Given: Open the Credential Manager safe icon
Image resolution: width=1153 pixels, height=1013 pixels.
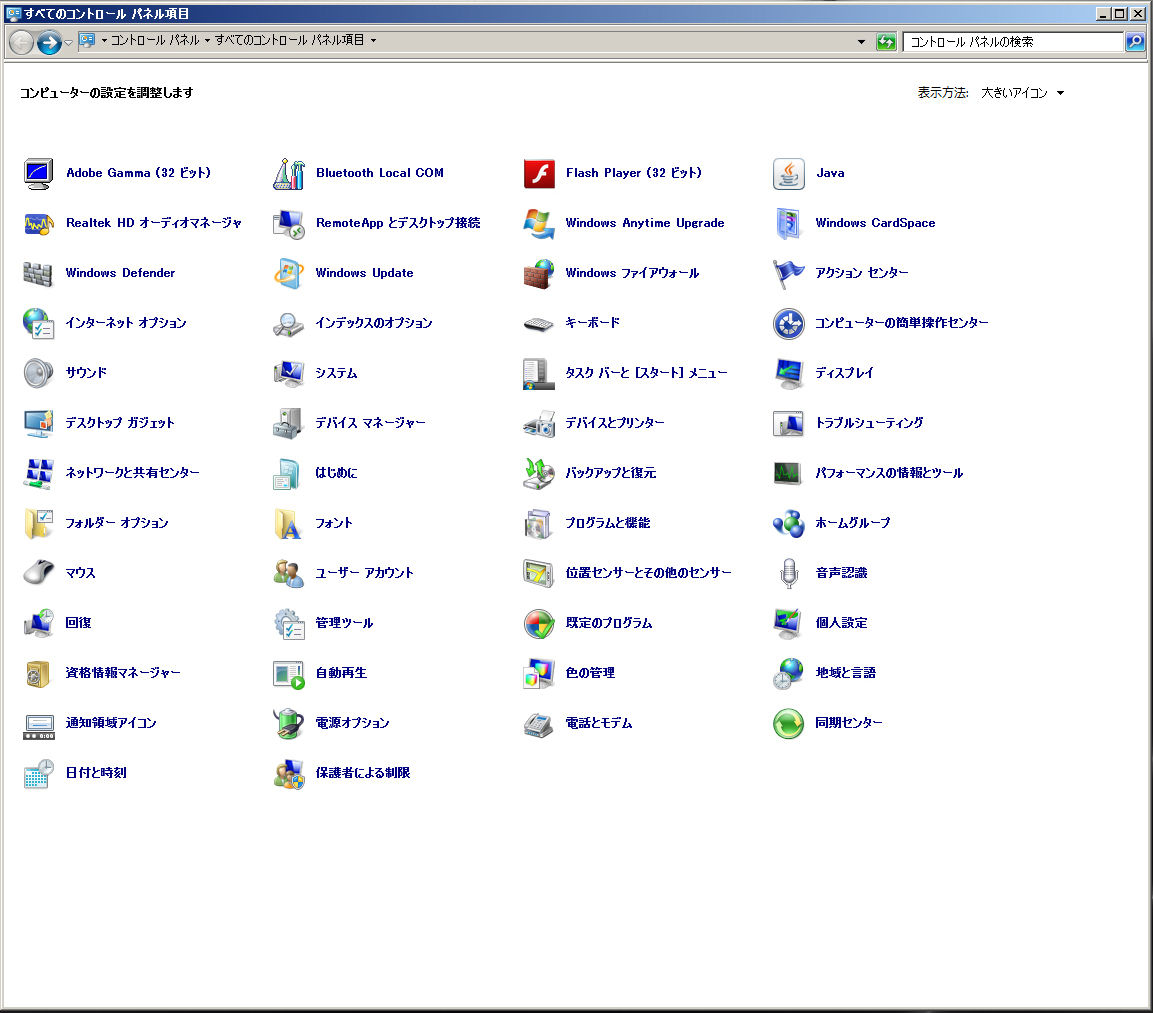Looking at the screenshot, I should point(38,673).
